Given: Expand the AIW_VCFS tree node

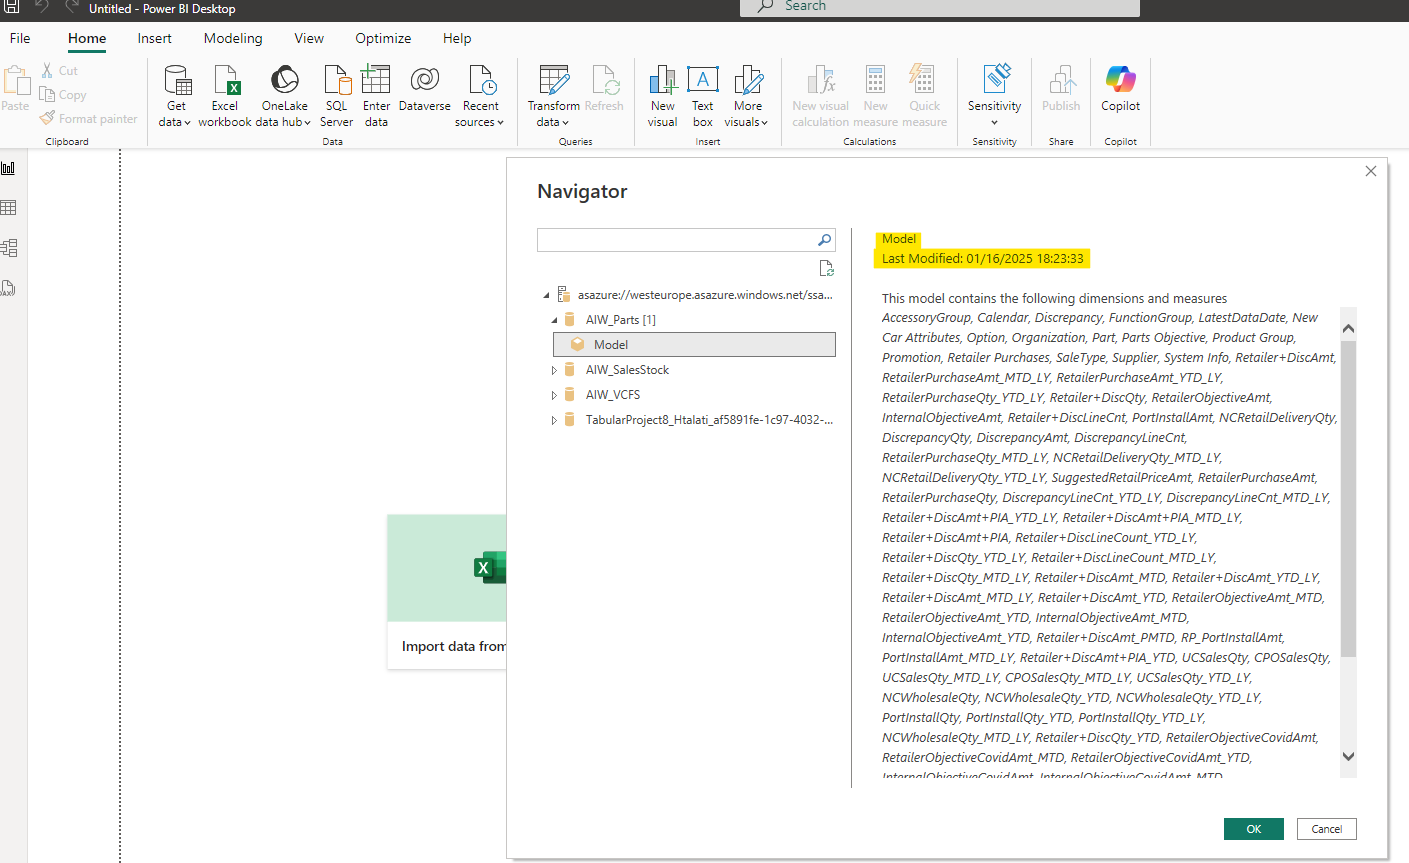Looking at the screenshot, I should click(555, 395).
